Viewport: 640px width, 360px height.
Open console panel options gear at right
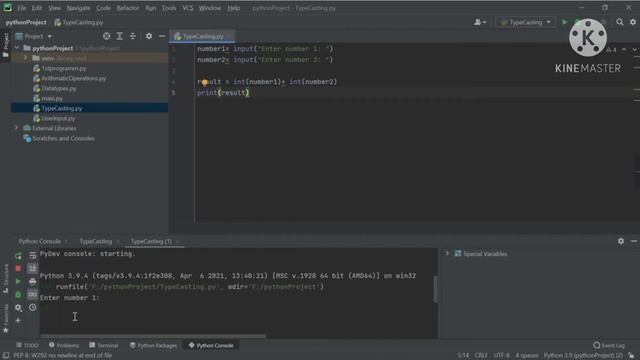(x=621, y=241)
